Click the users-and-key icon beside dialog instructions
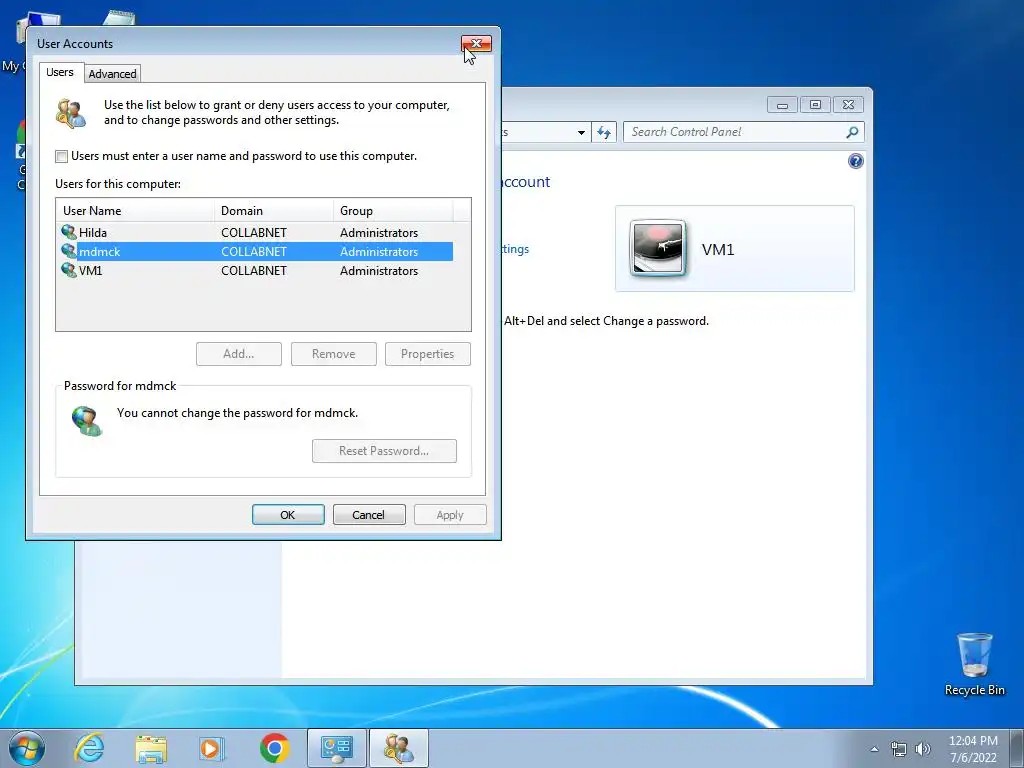 [x=71, y=113]
